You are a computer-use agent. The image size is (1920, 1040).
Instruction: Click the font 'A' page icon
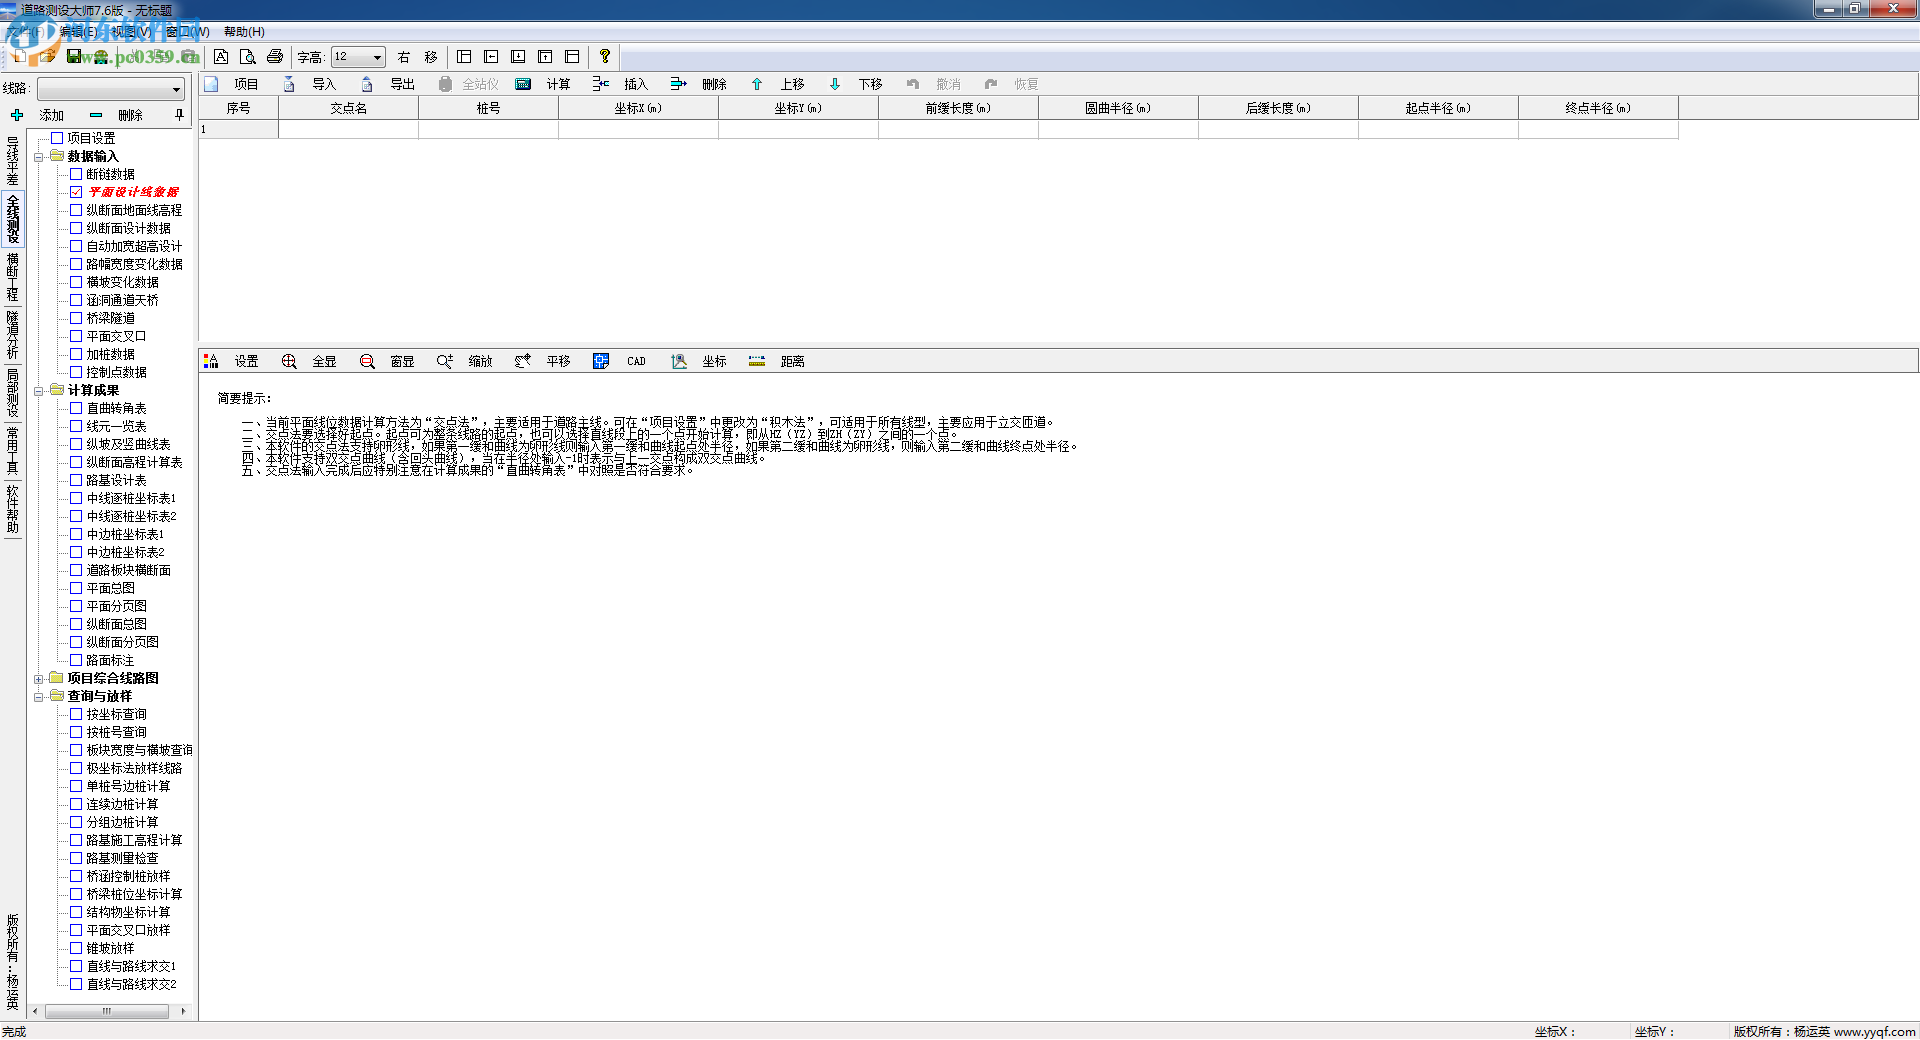221,57
